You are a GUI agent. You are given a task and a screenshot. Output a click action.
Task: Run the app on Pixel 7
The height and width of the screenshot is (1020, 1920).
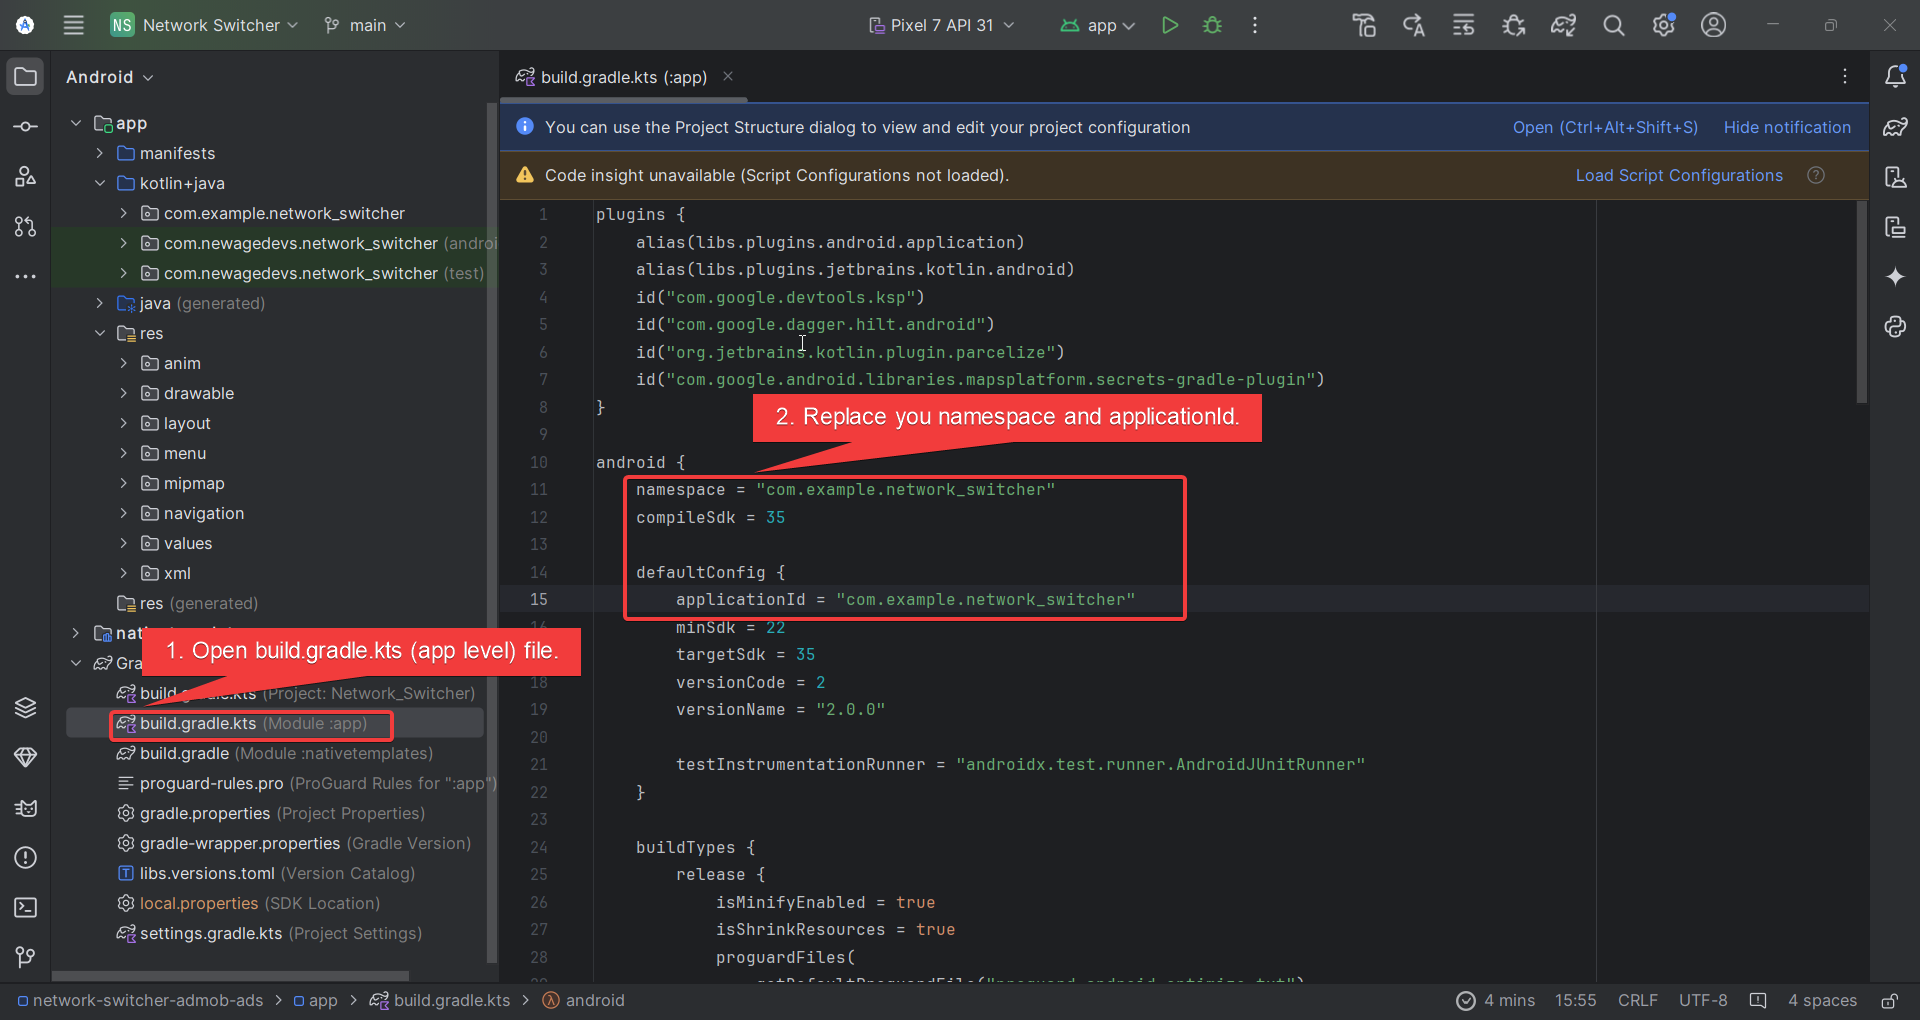click(x=1170, y=25)
